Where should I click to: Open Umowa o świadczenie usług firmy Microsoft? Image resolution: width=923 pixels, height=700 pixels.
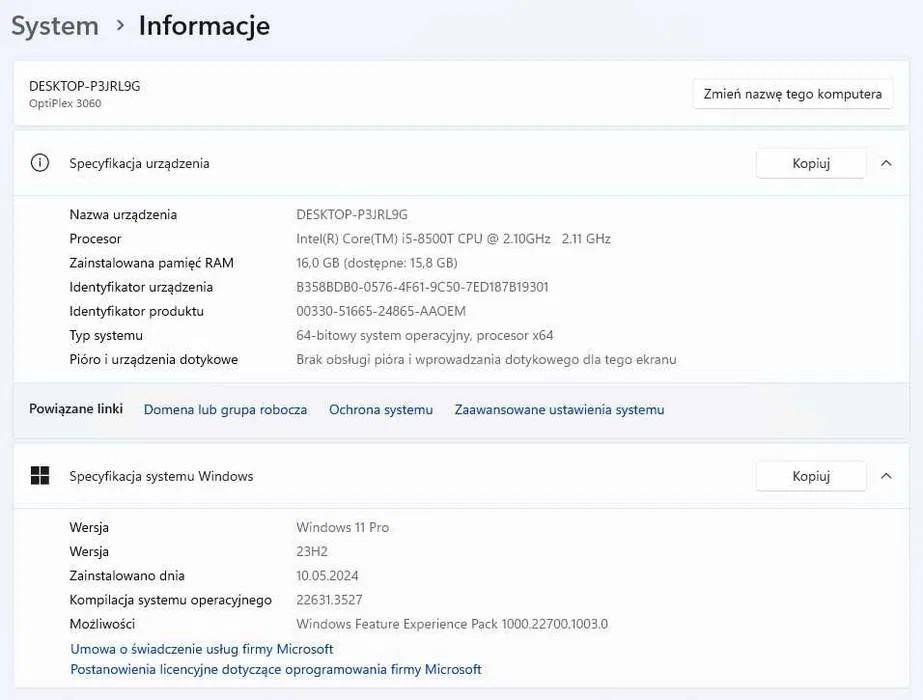tap(202, 649)
